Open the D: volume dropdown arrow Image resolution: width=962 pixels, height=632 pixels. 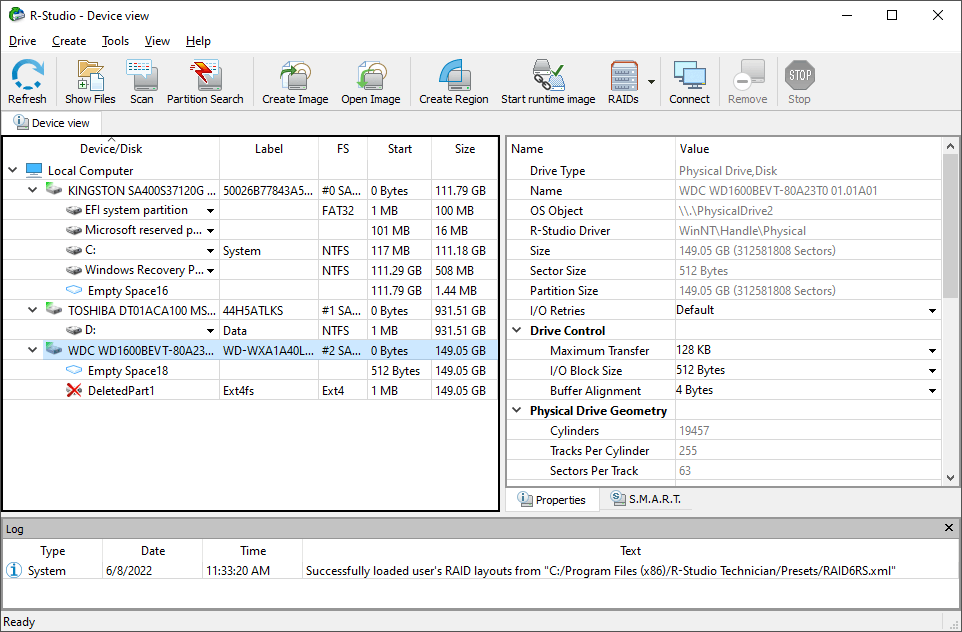point(210,331)
